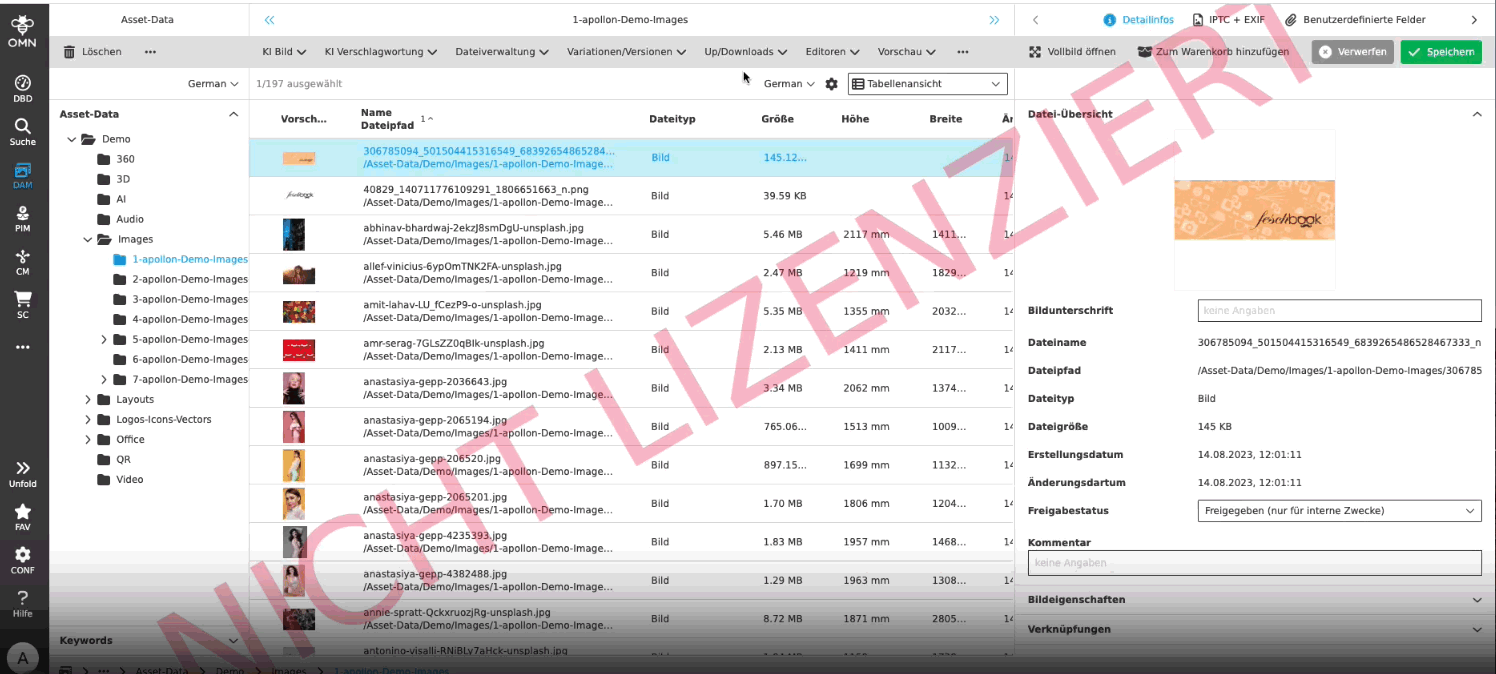
Task: Open the CONF configuration
Action: [22, 560]
